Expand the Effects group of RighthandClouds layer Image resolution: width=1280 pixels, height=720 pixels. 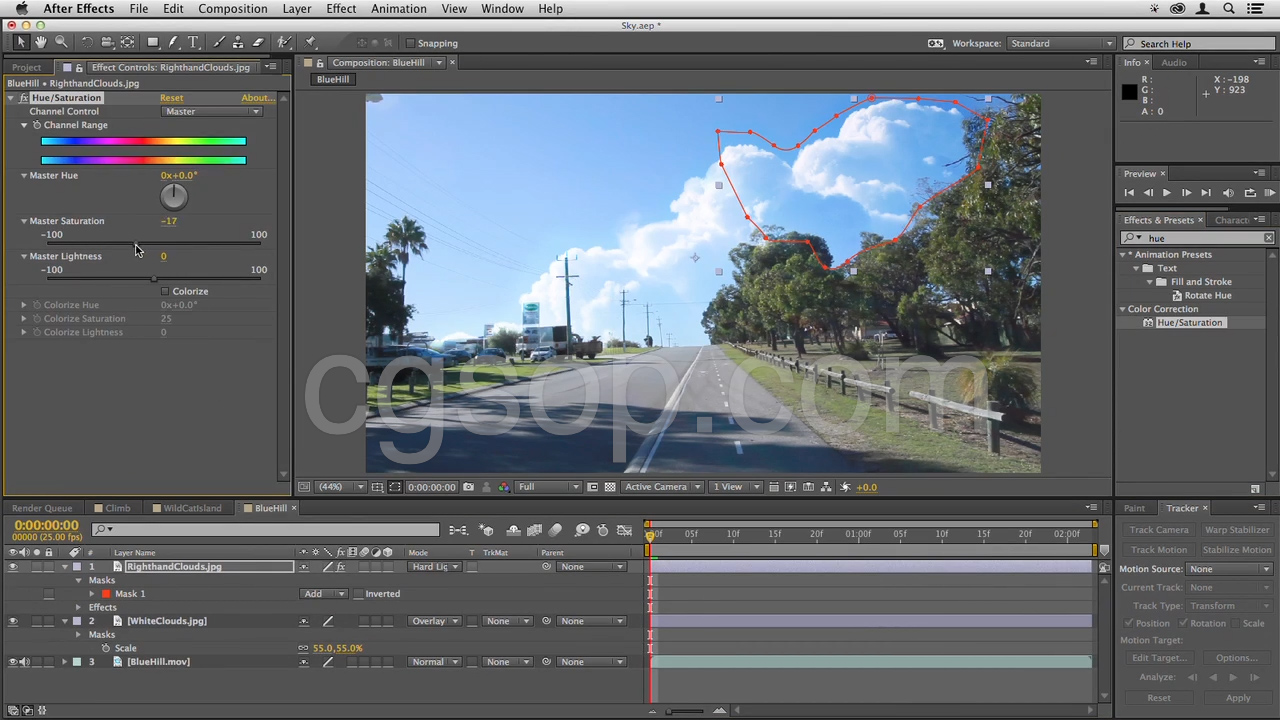click(x=78, y=607)
